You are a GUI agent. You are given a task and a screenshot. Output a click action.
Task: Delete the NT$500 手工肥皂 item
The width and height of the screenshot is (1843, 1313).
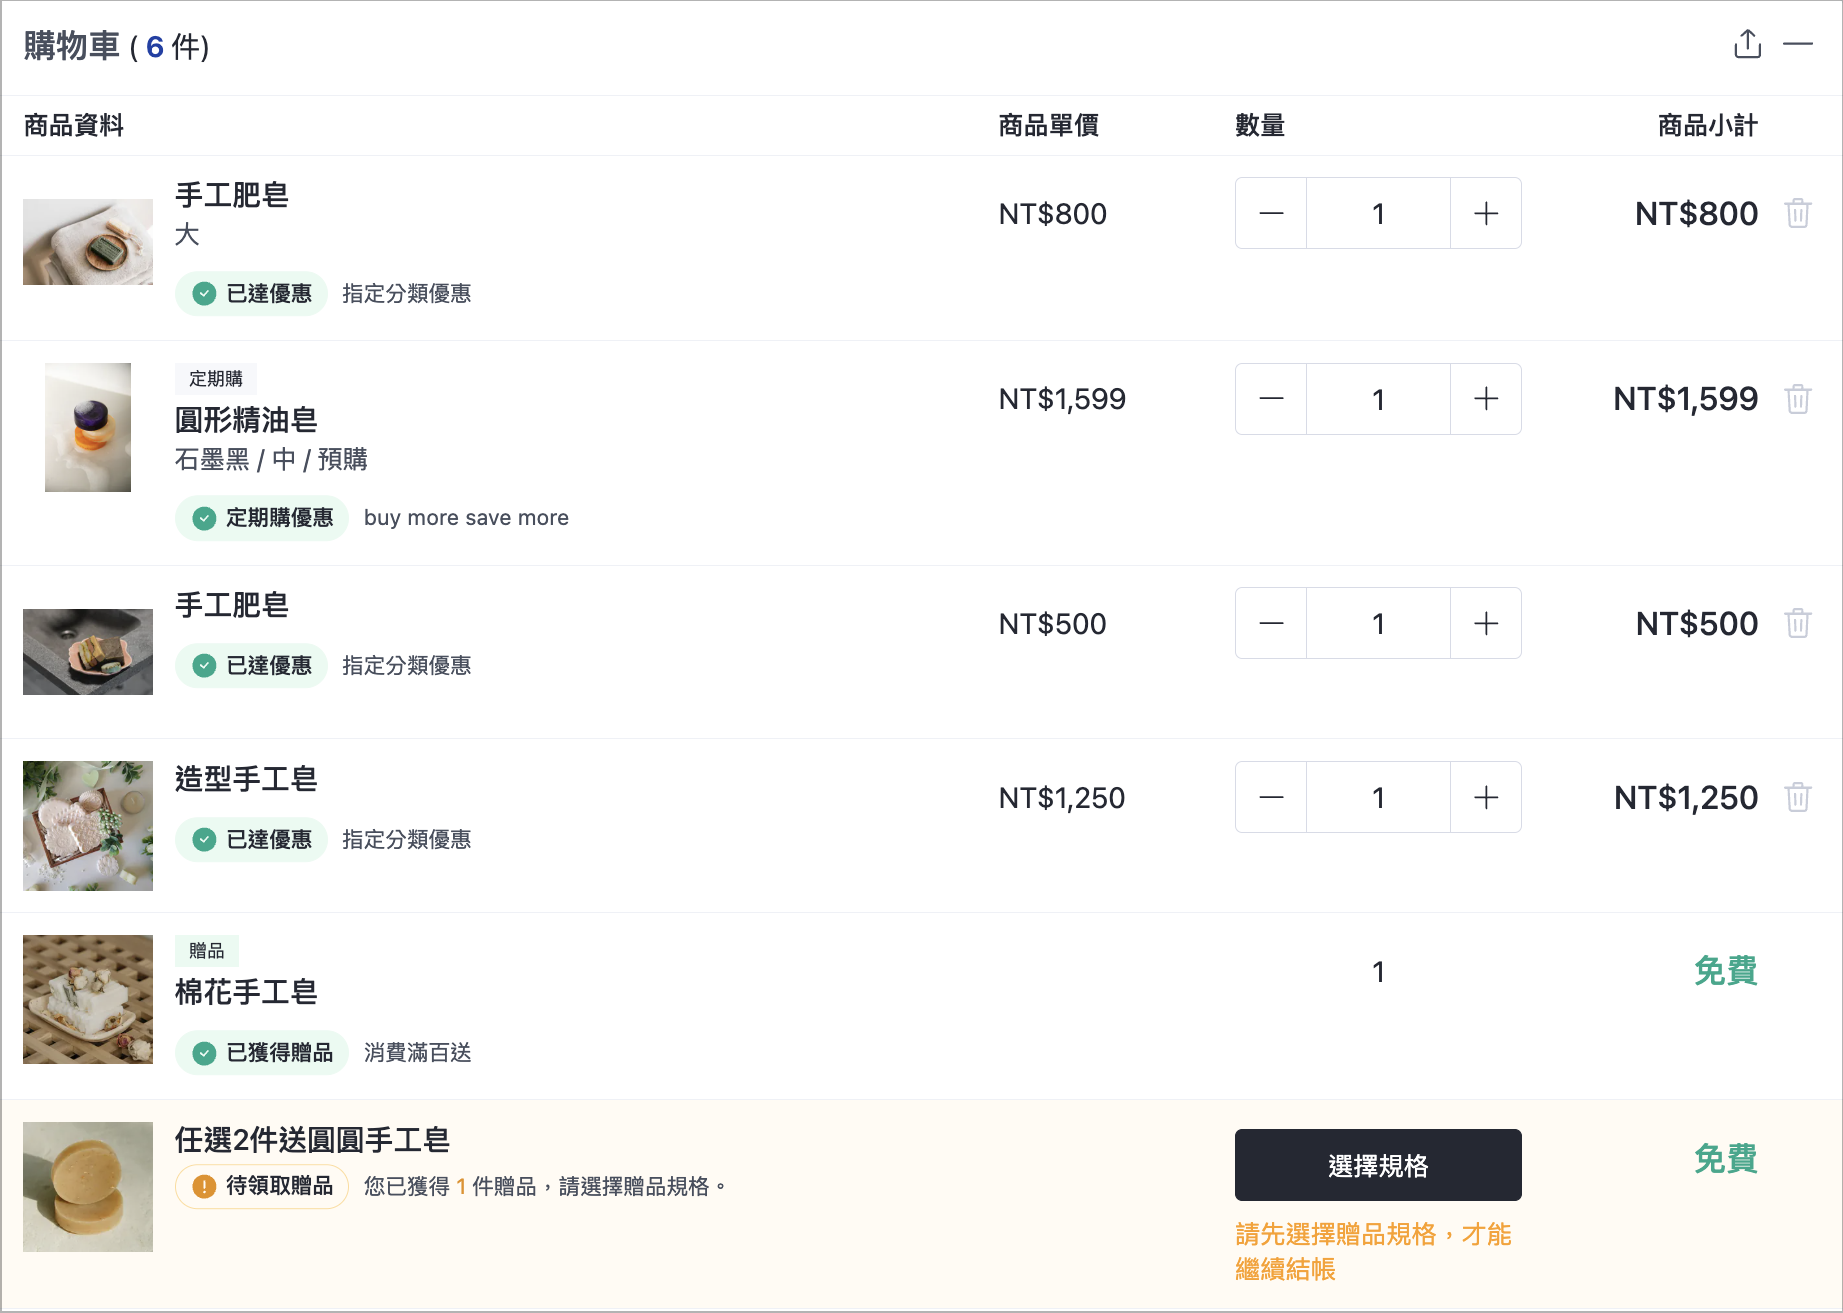pyautogui.click(x=1798, y=623)
